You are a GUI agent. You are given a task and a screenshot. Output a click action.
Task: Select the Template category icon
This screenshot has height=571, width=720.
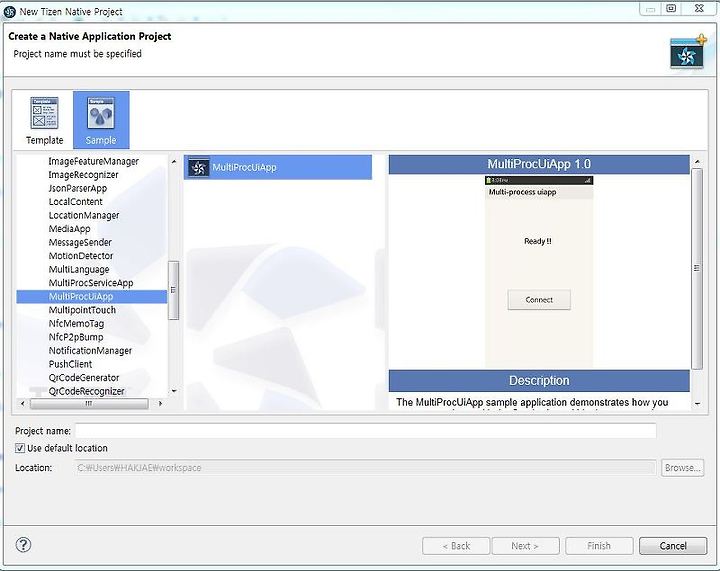[x=44, y=120]
